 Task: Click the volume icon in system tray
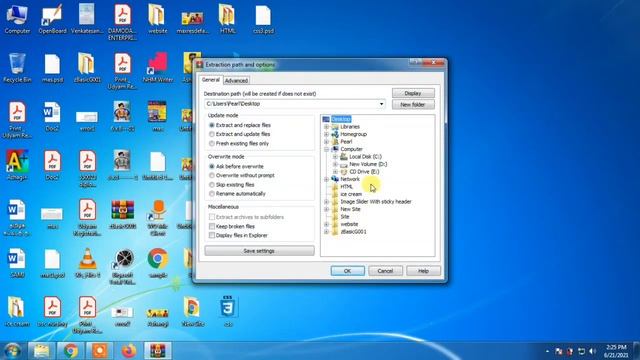592,351
